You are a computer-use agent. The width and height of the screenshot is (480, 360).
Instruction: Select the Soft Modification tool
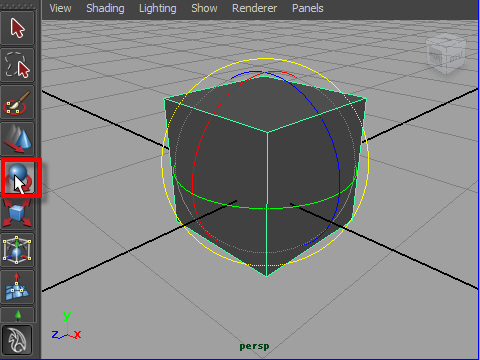[17, 287]
